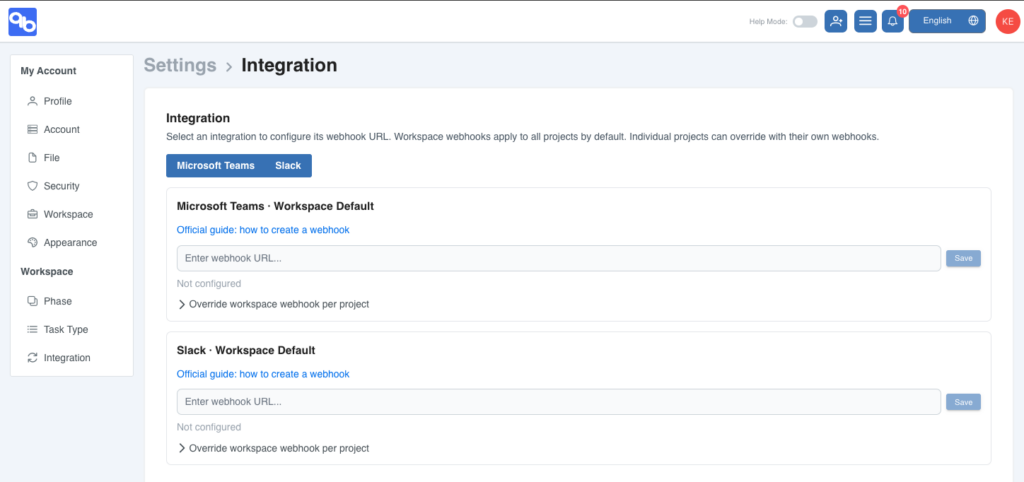Open the English language dropdown
This screenshot has height=482, width=1024.
(x=947, y=21)
